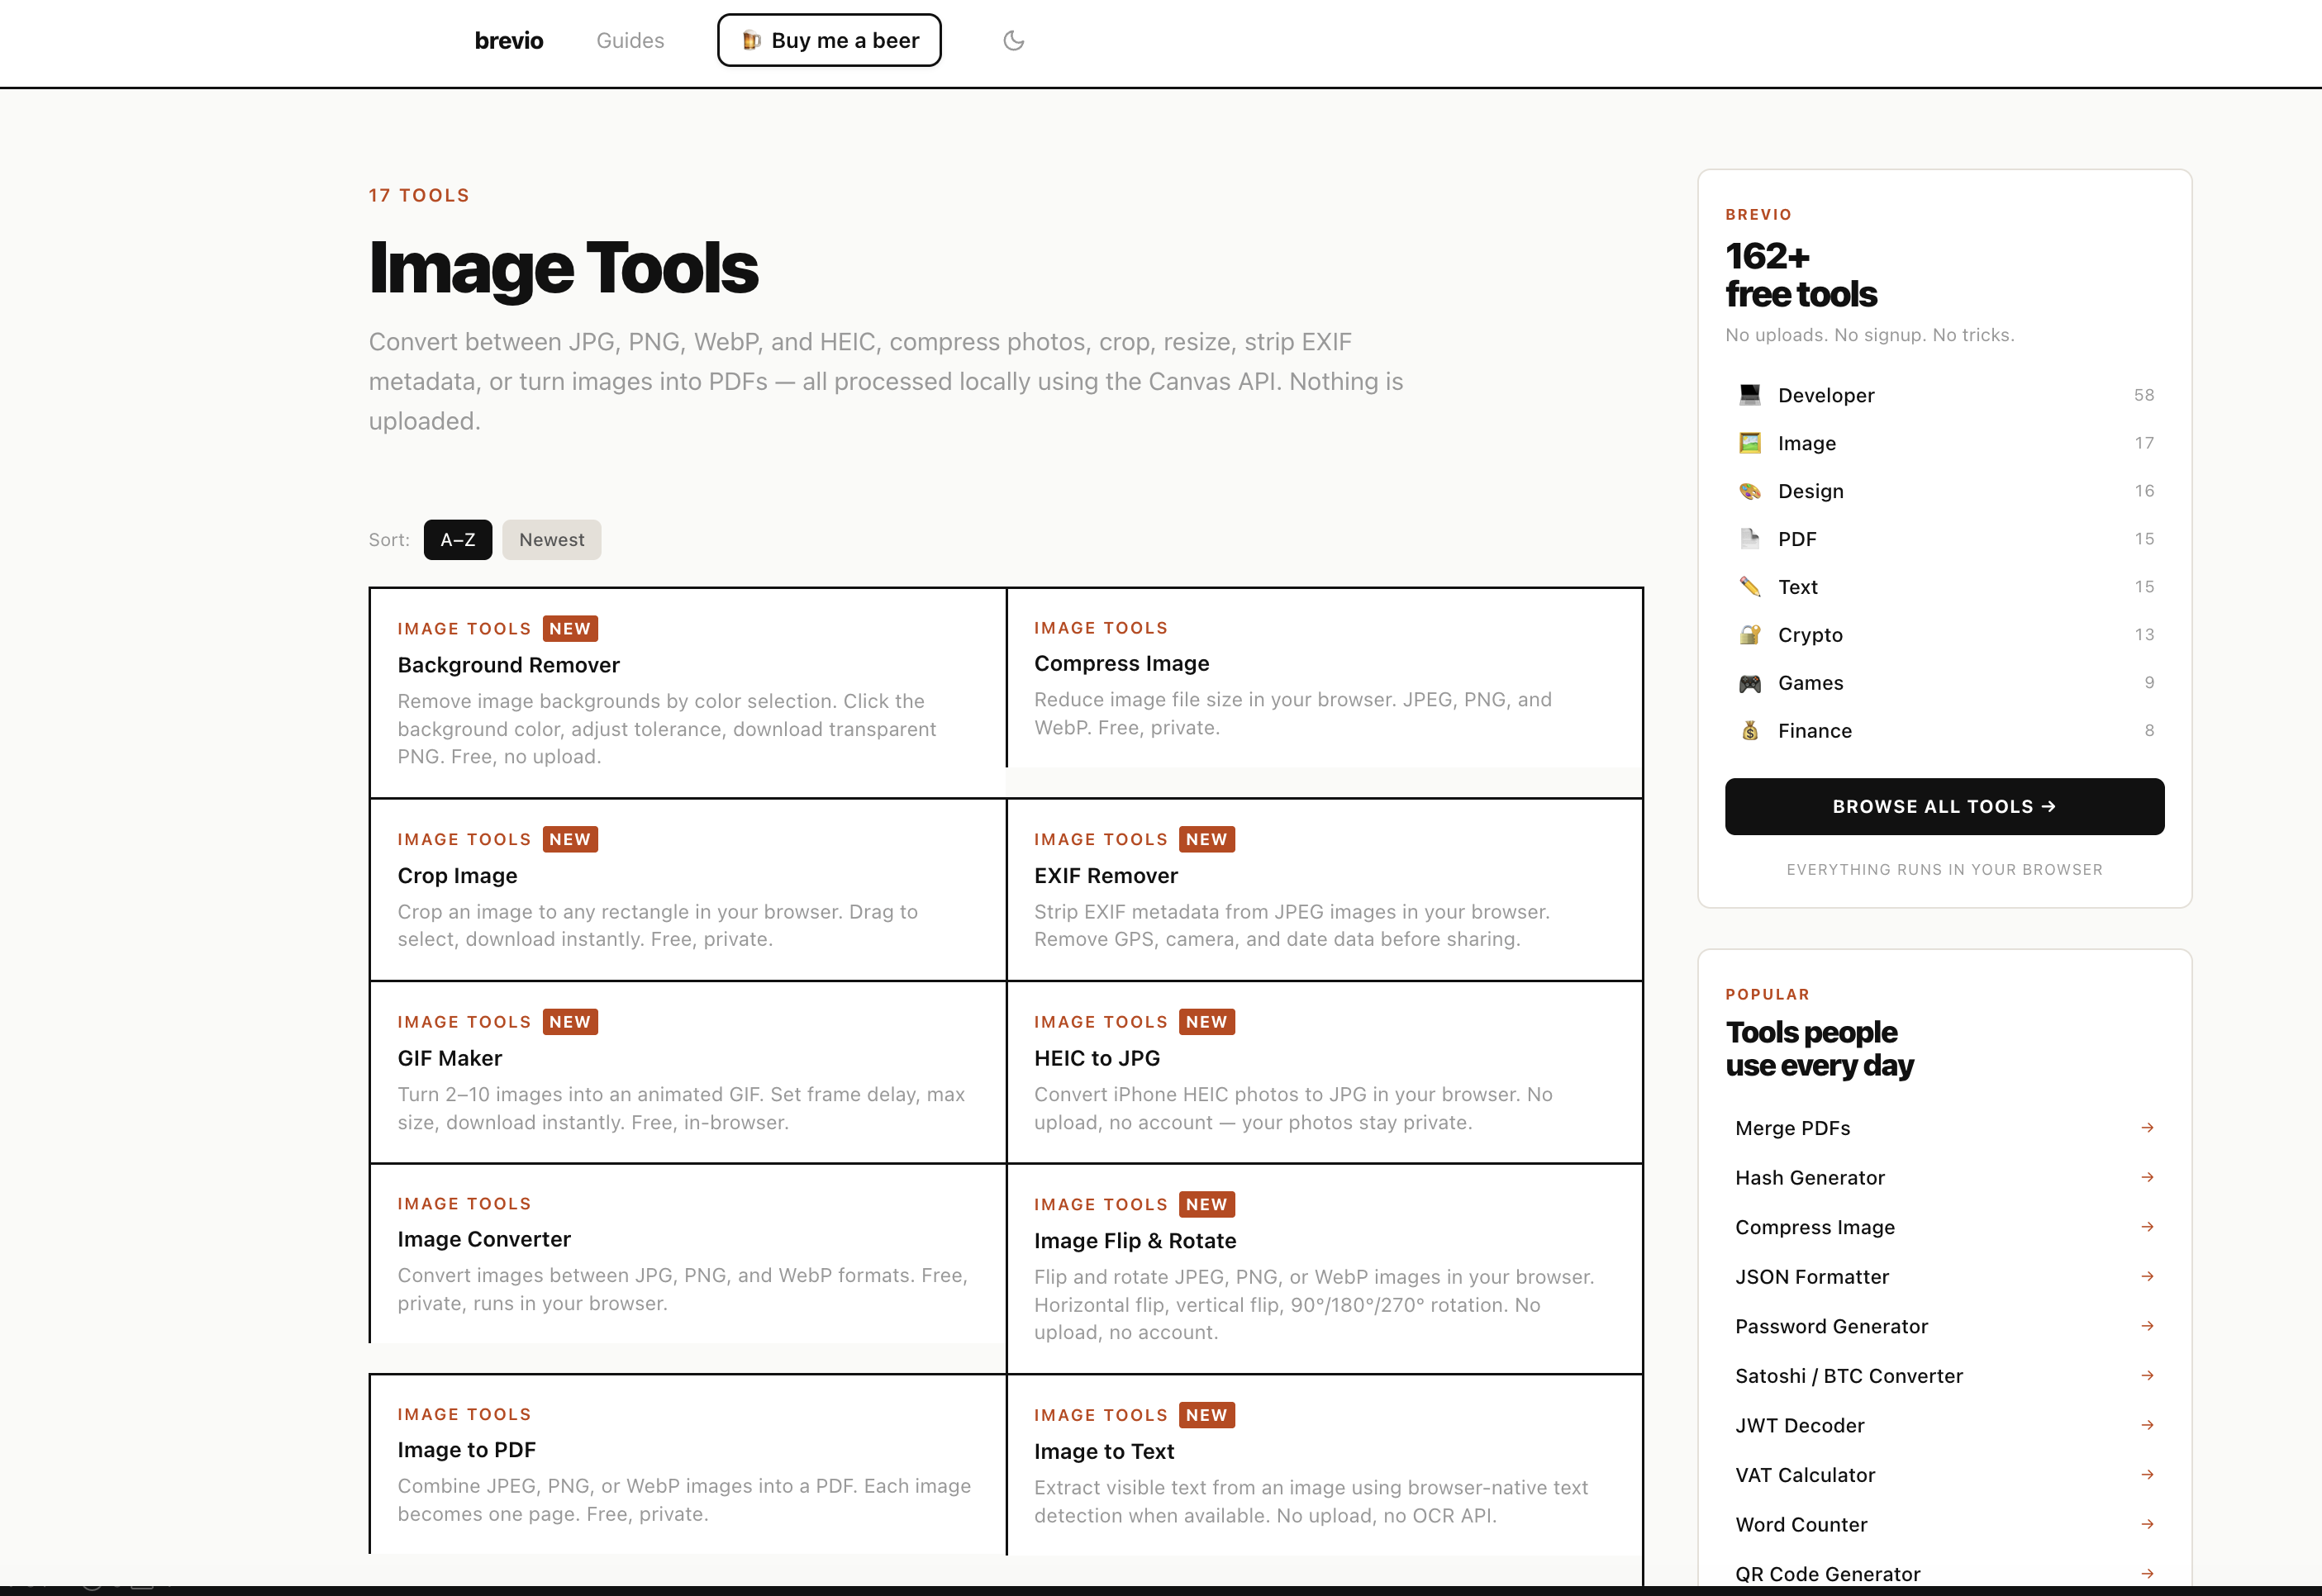Open the GIF Maker tool
This screenshot has width=2322, height=1596.
(688, 1072)
